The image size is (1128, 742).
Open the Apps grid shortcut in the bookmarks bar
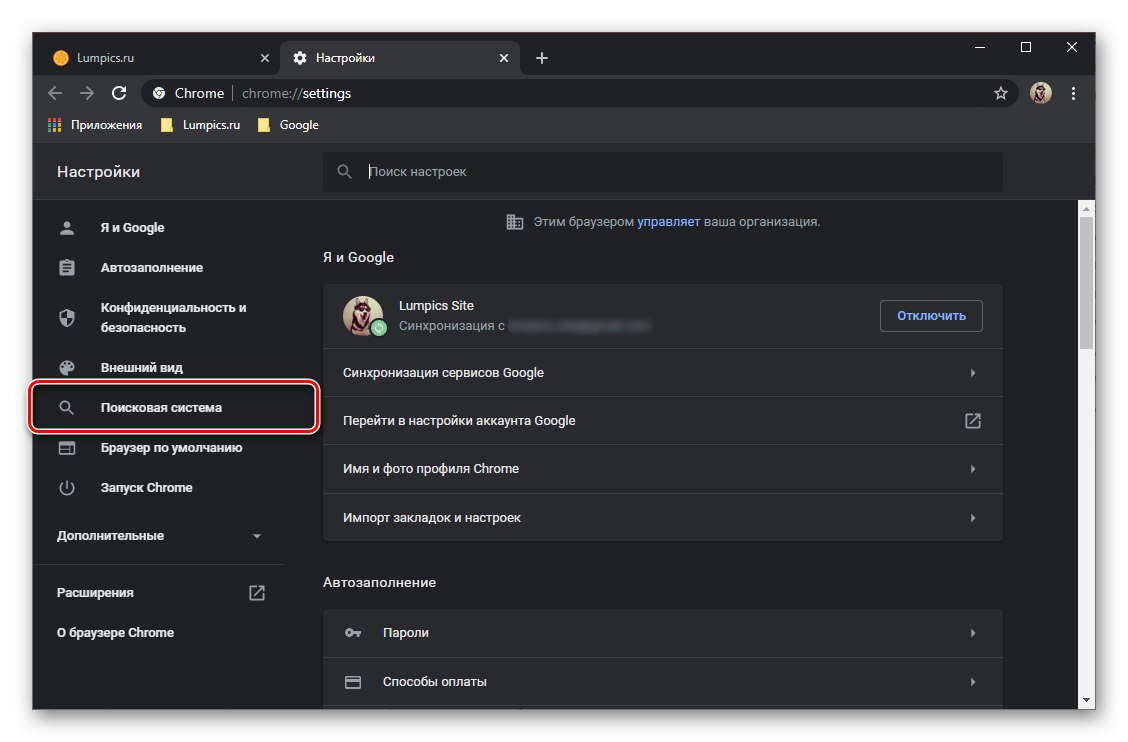tap(95, 125)
